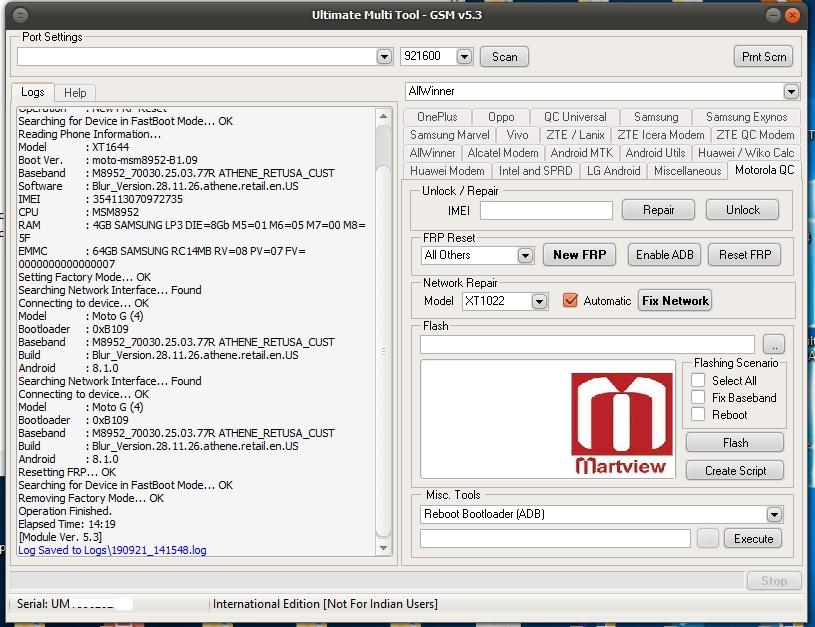Select the Android MTK tab
Image resolution: width=815 pixels, height=627 pixels.
[x=580, y=153]
